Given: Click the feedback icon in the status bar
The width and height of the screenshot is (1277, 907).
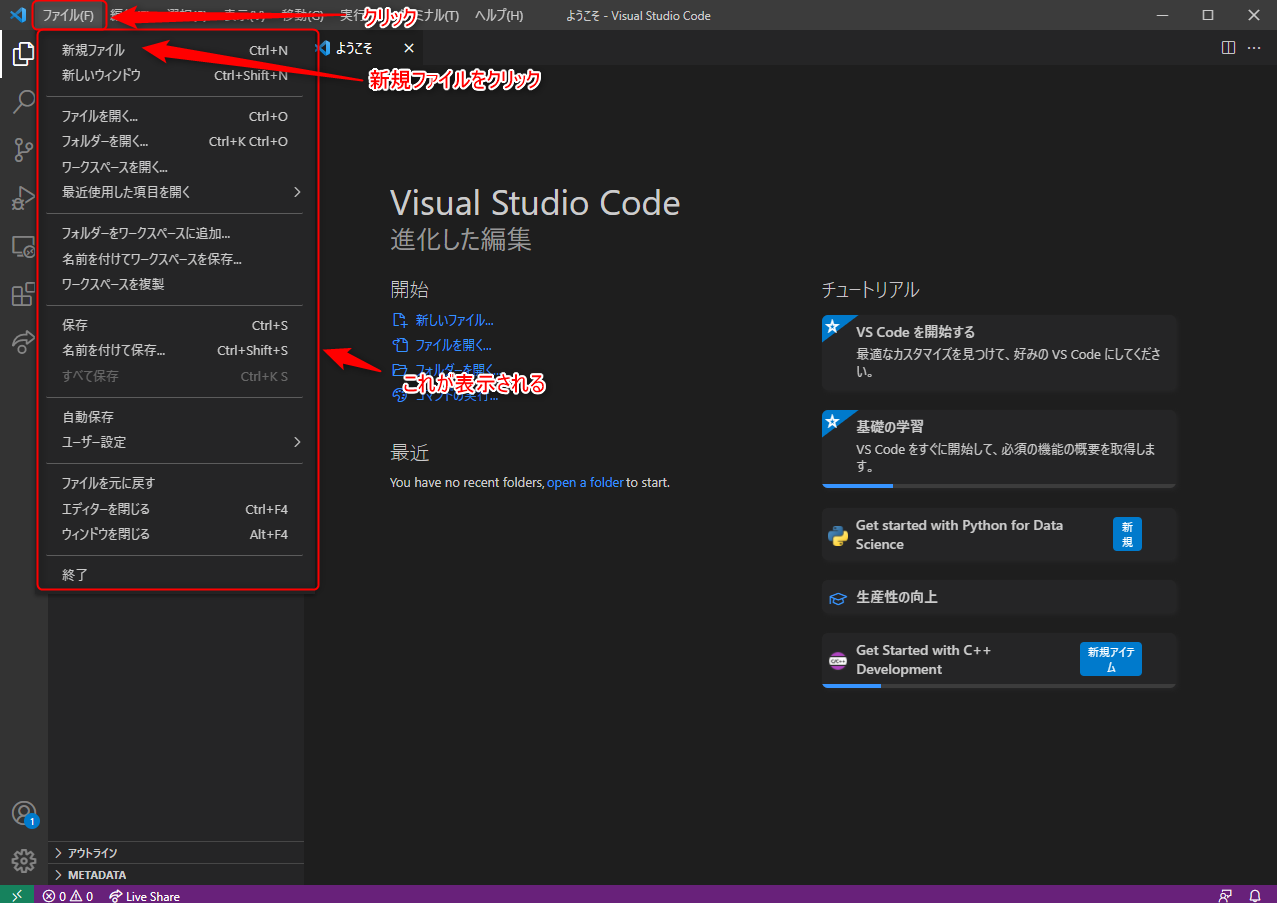Looking at the screenshot, I should (1226, 896).
